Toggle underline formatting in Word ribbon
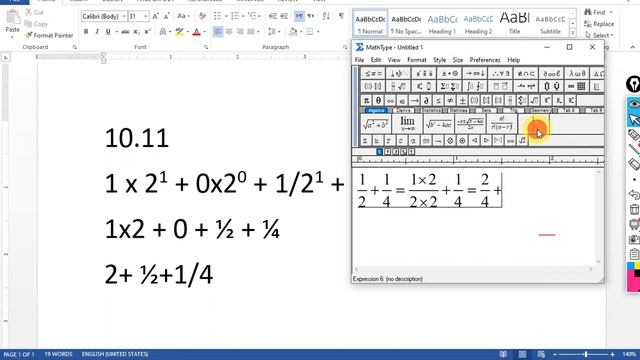Image resolution: width=640 pixels, height=360 pixels. [108, 31]
